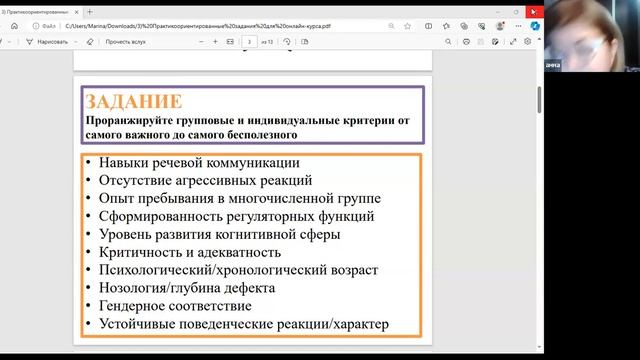640x360 pixels.
Task: Expand the Нарисовать tool options arrow
Action: (76, 42)
